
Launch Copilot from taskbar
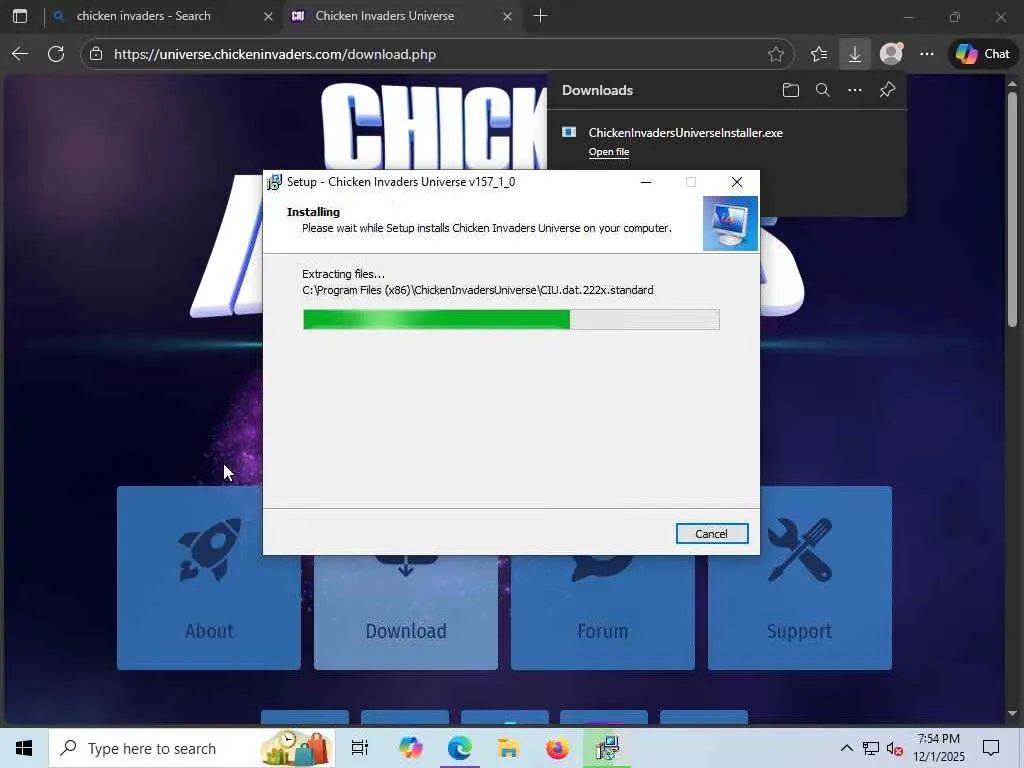click(411, 748)
